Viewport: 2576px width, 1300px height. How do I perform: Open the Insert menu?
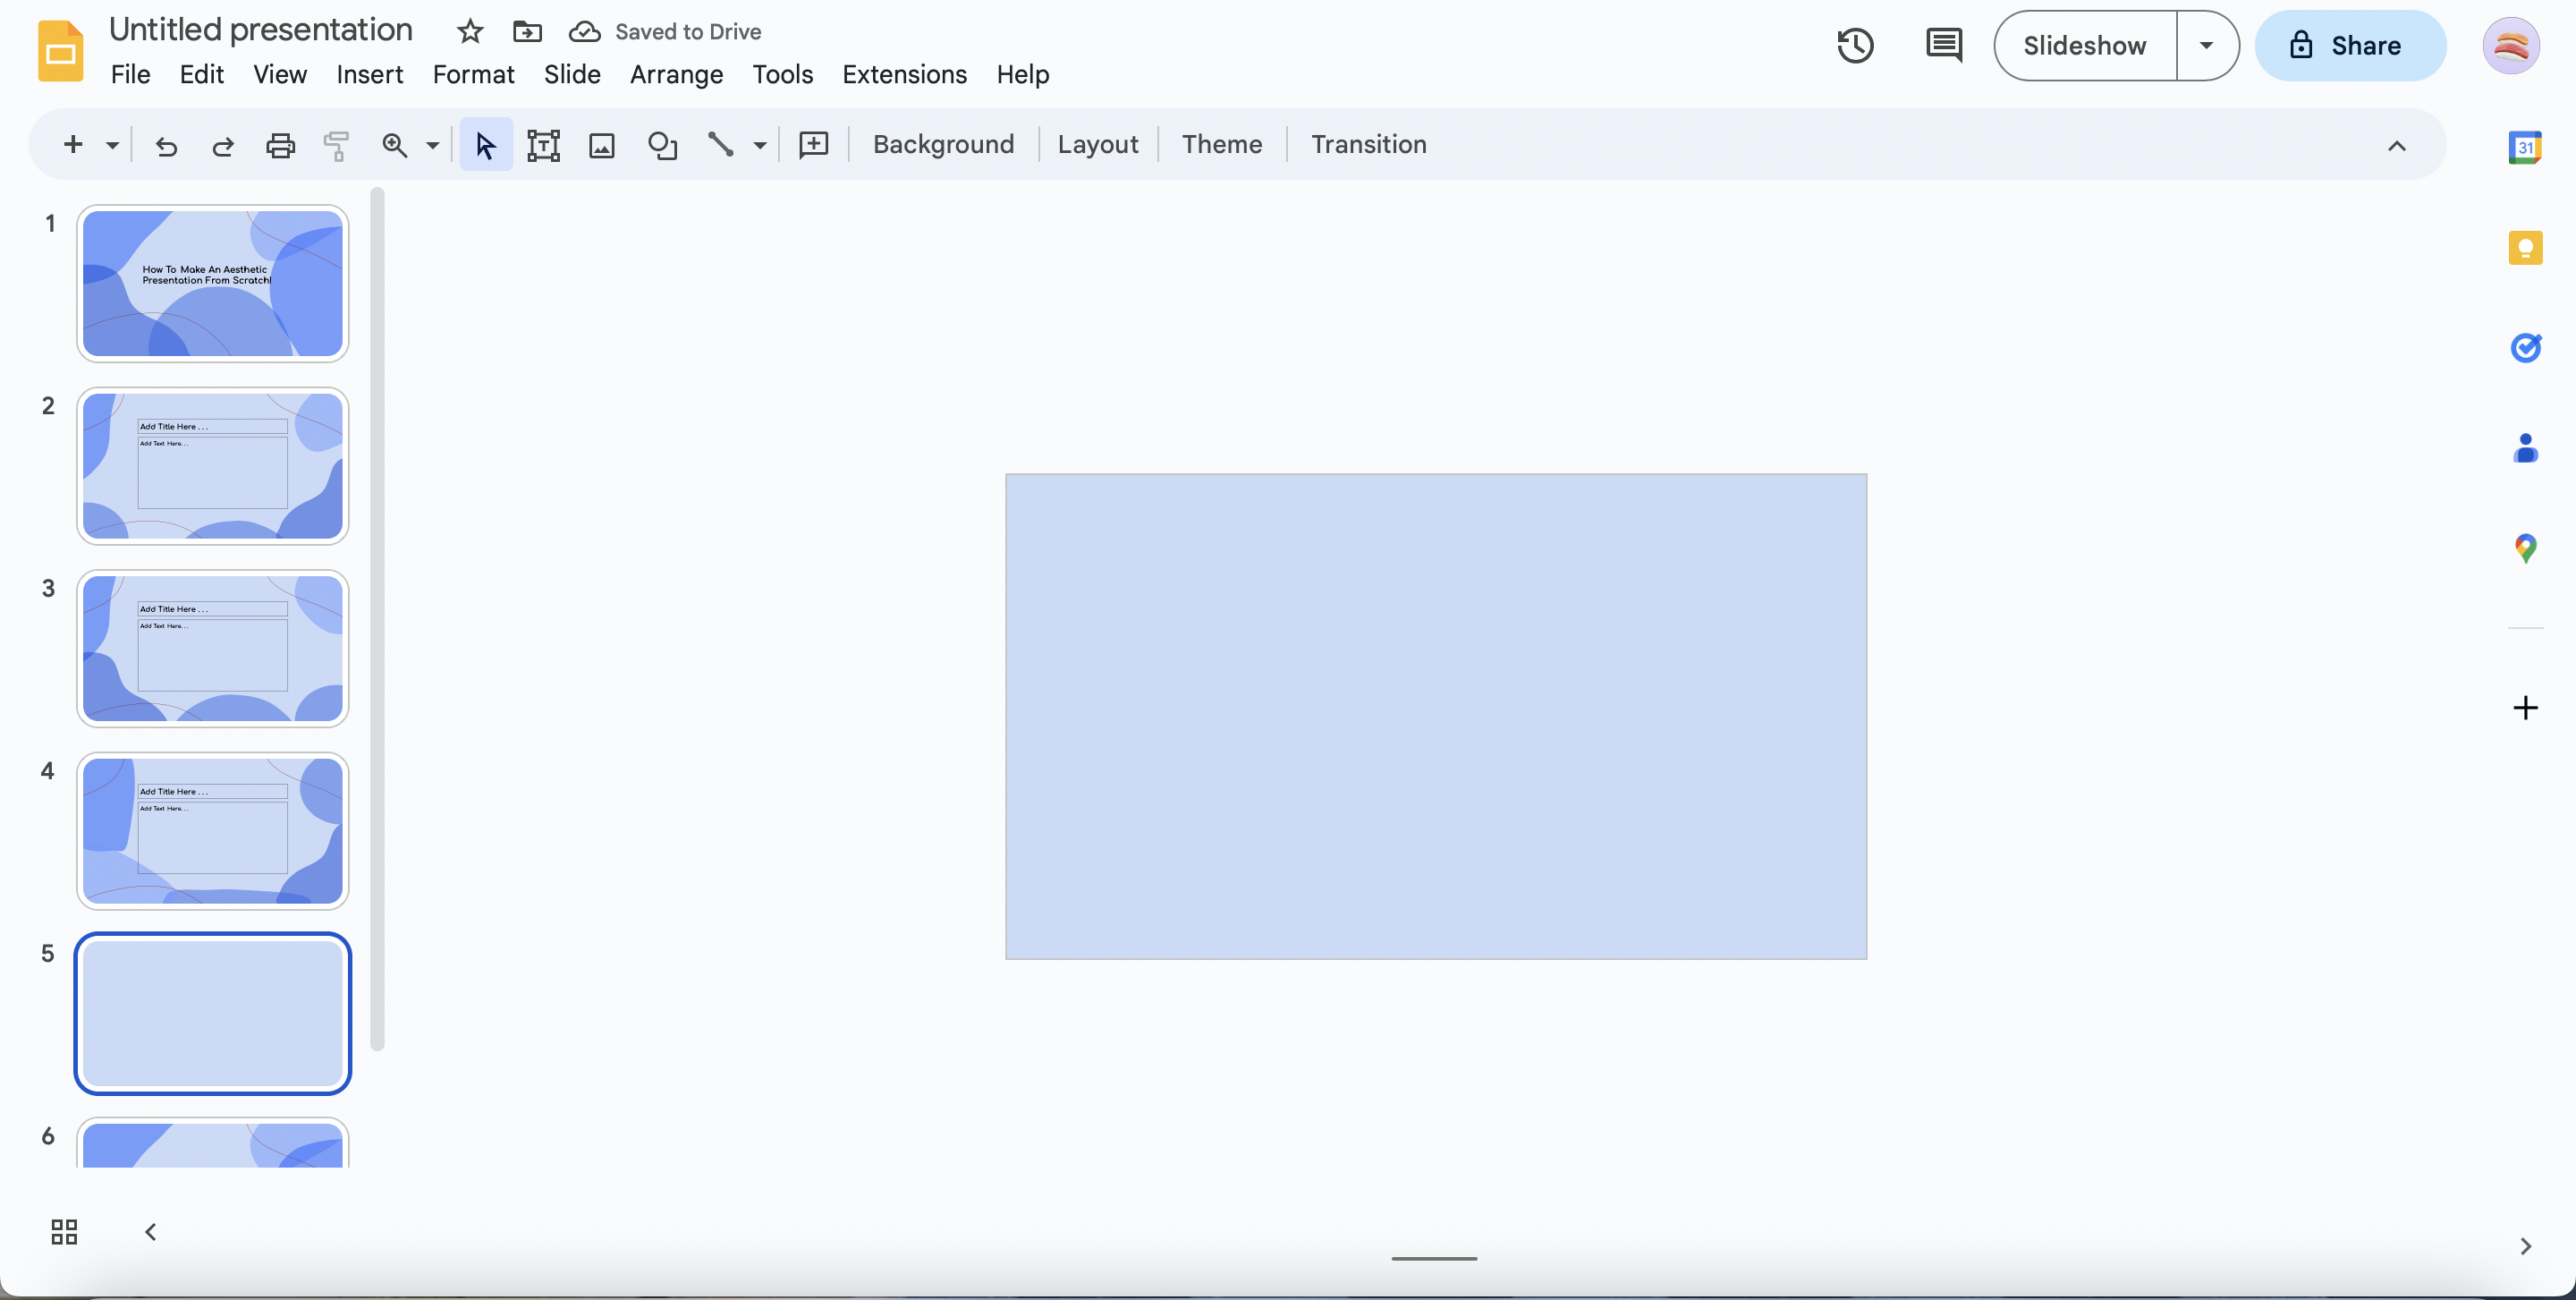[x=369, y=74]
